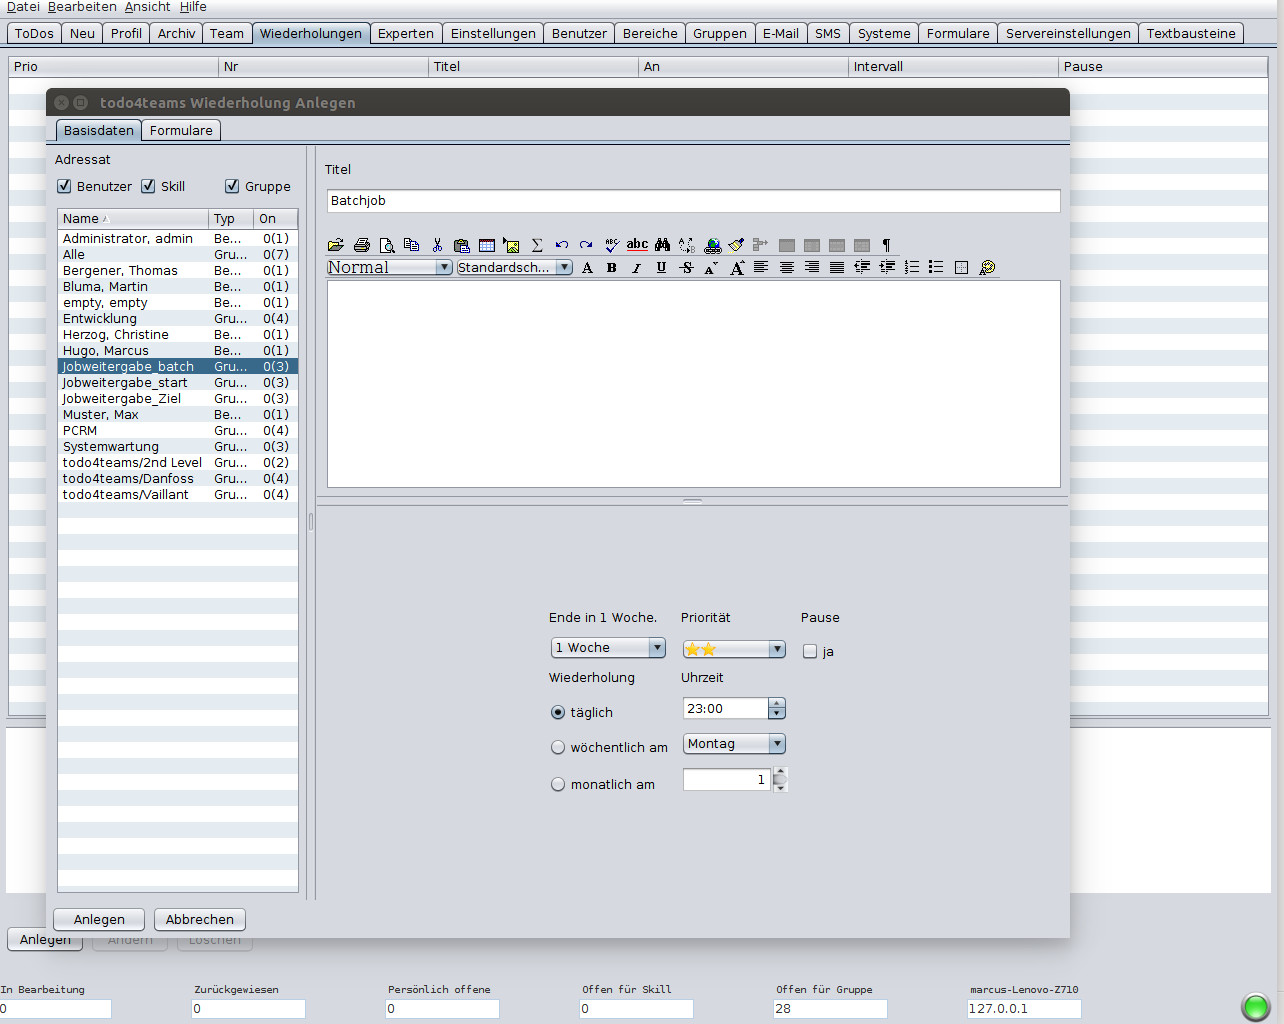Undo the last edit with undo arrow
1284x1024 pixels.
(x=562, y=245)
